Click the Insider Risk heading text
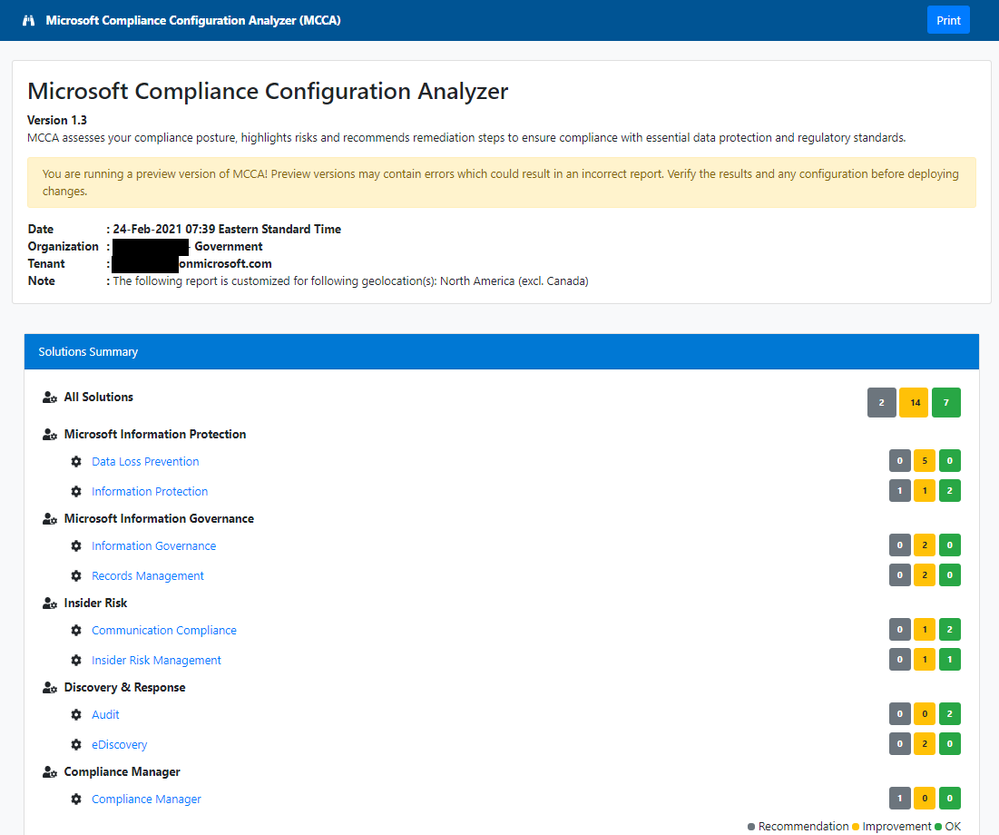Screen dimensions: 999x835 96,603
